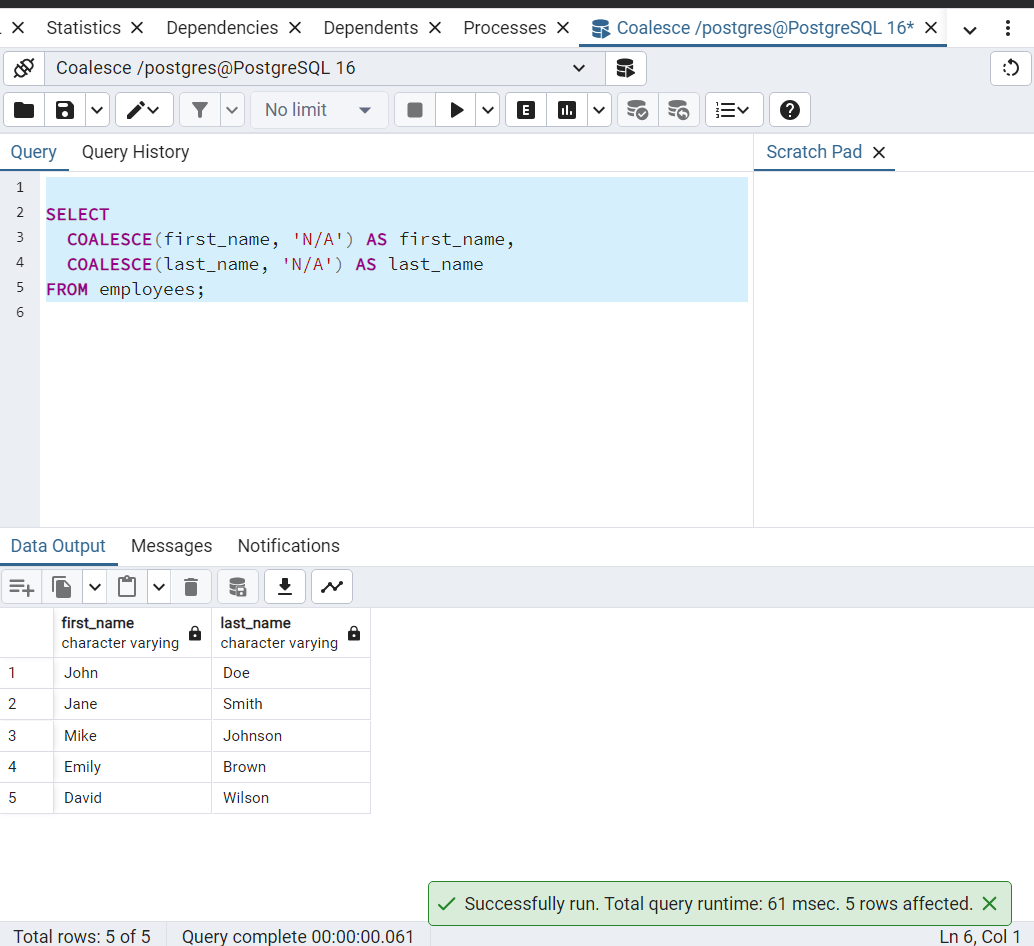Click the Save File icon
The image size is (1034, 946).
(65, 109)
